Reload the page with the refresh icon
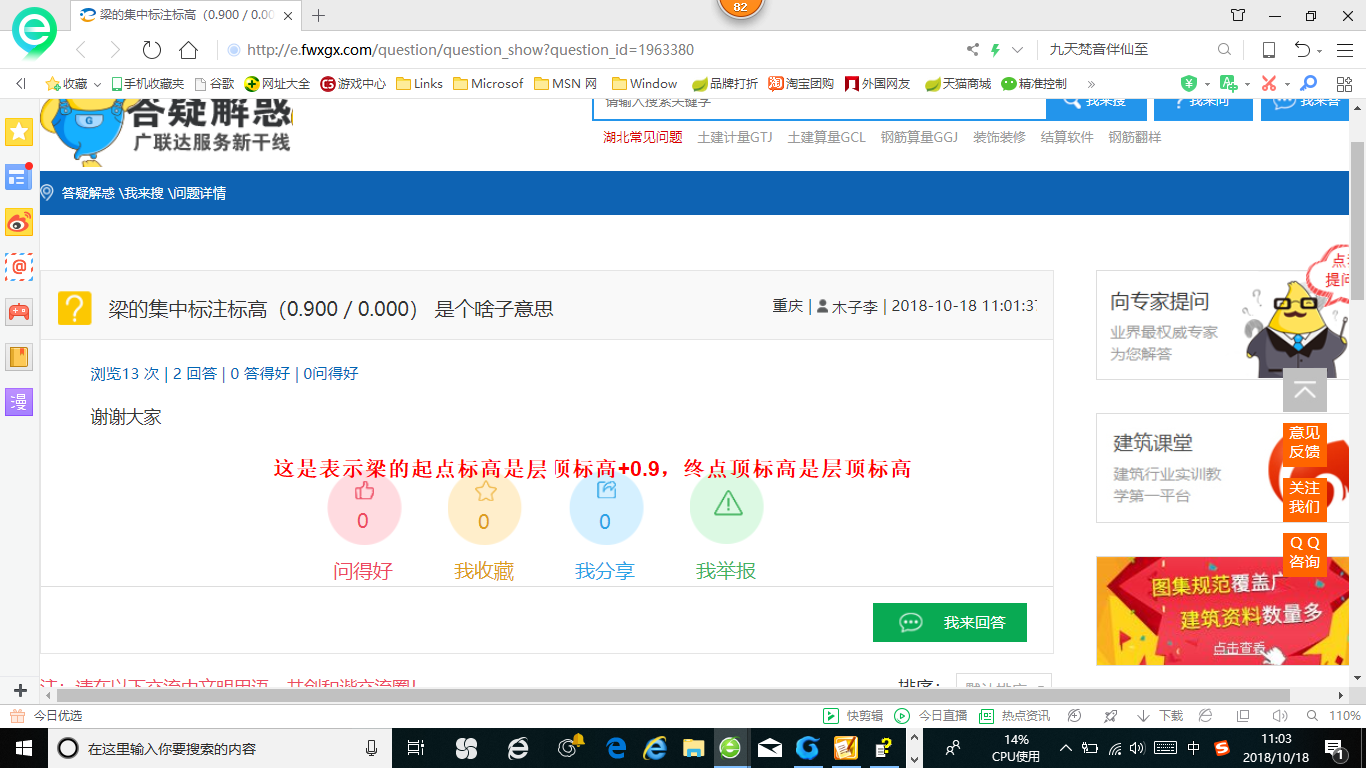Screen dimensions: 1366x768 (x=152, y=50)
